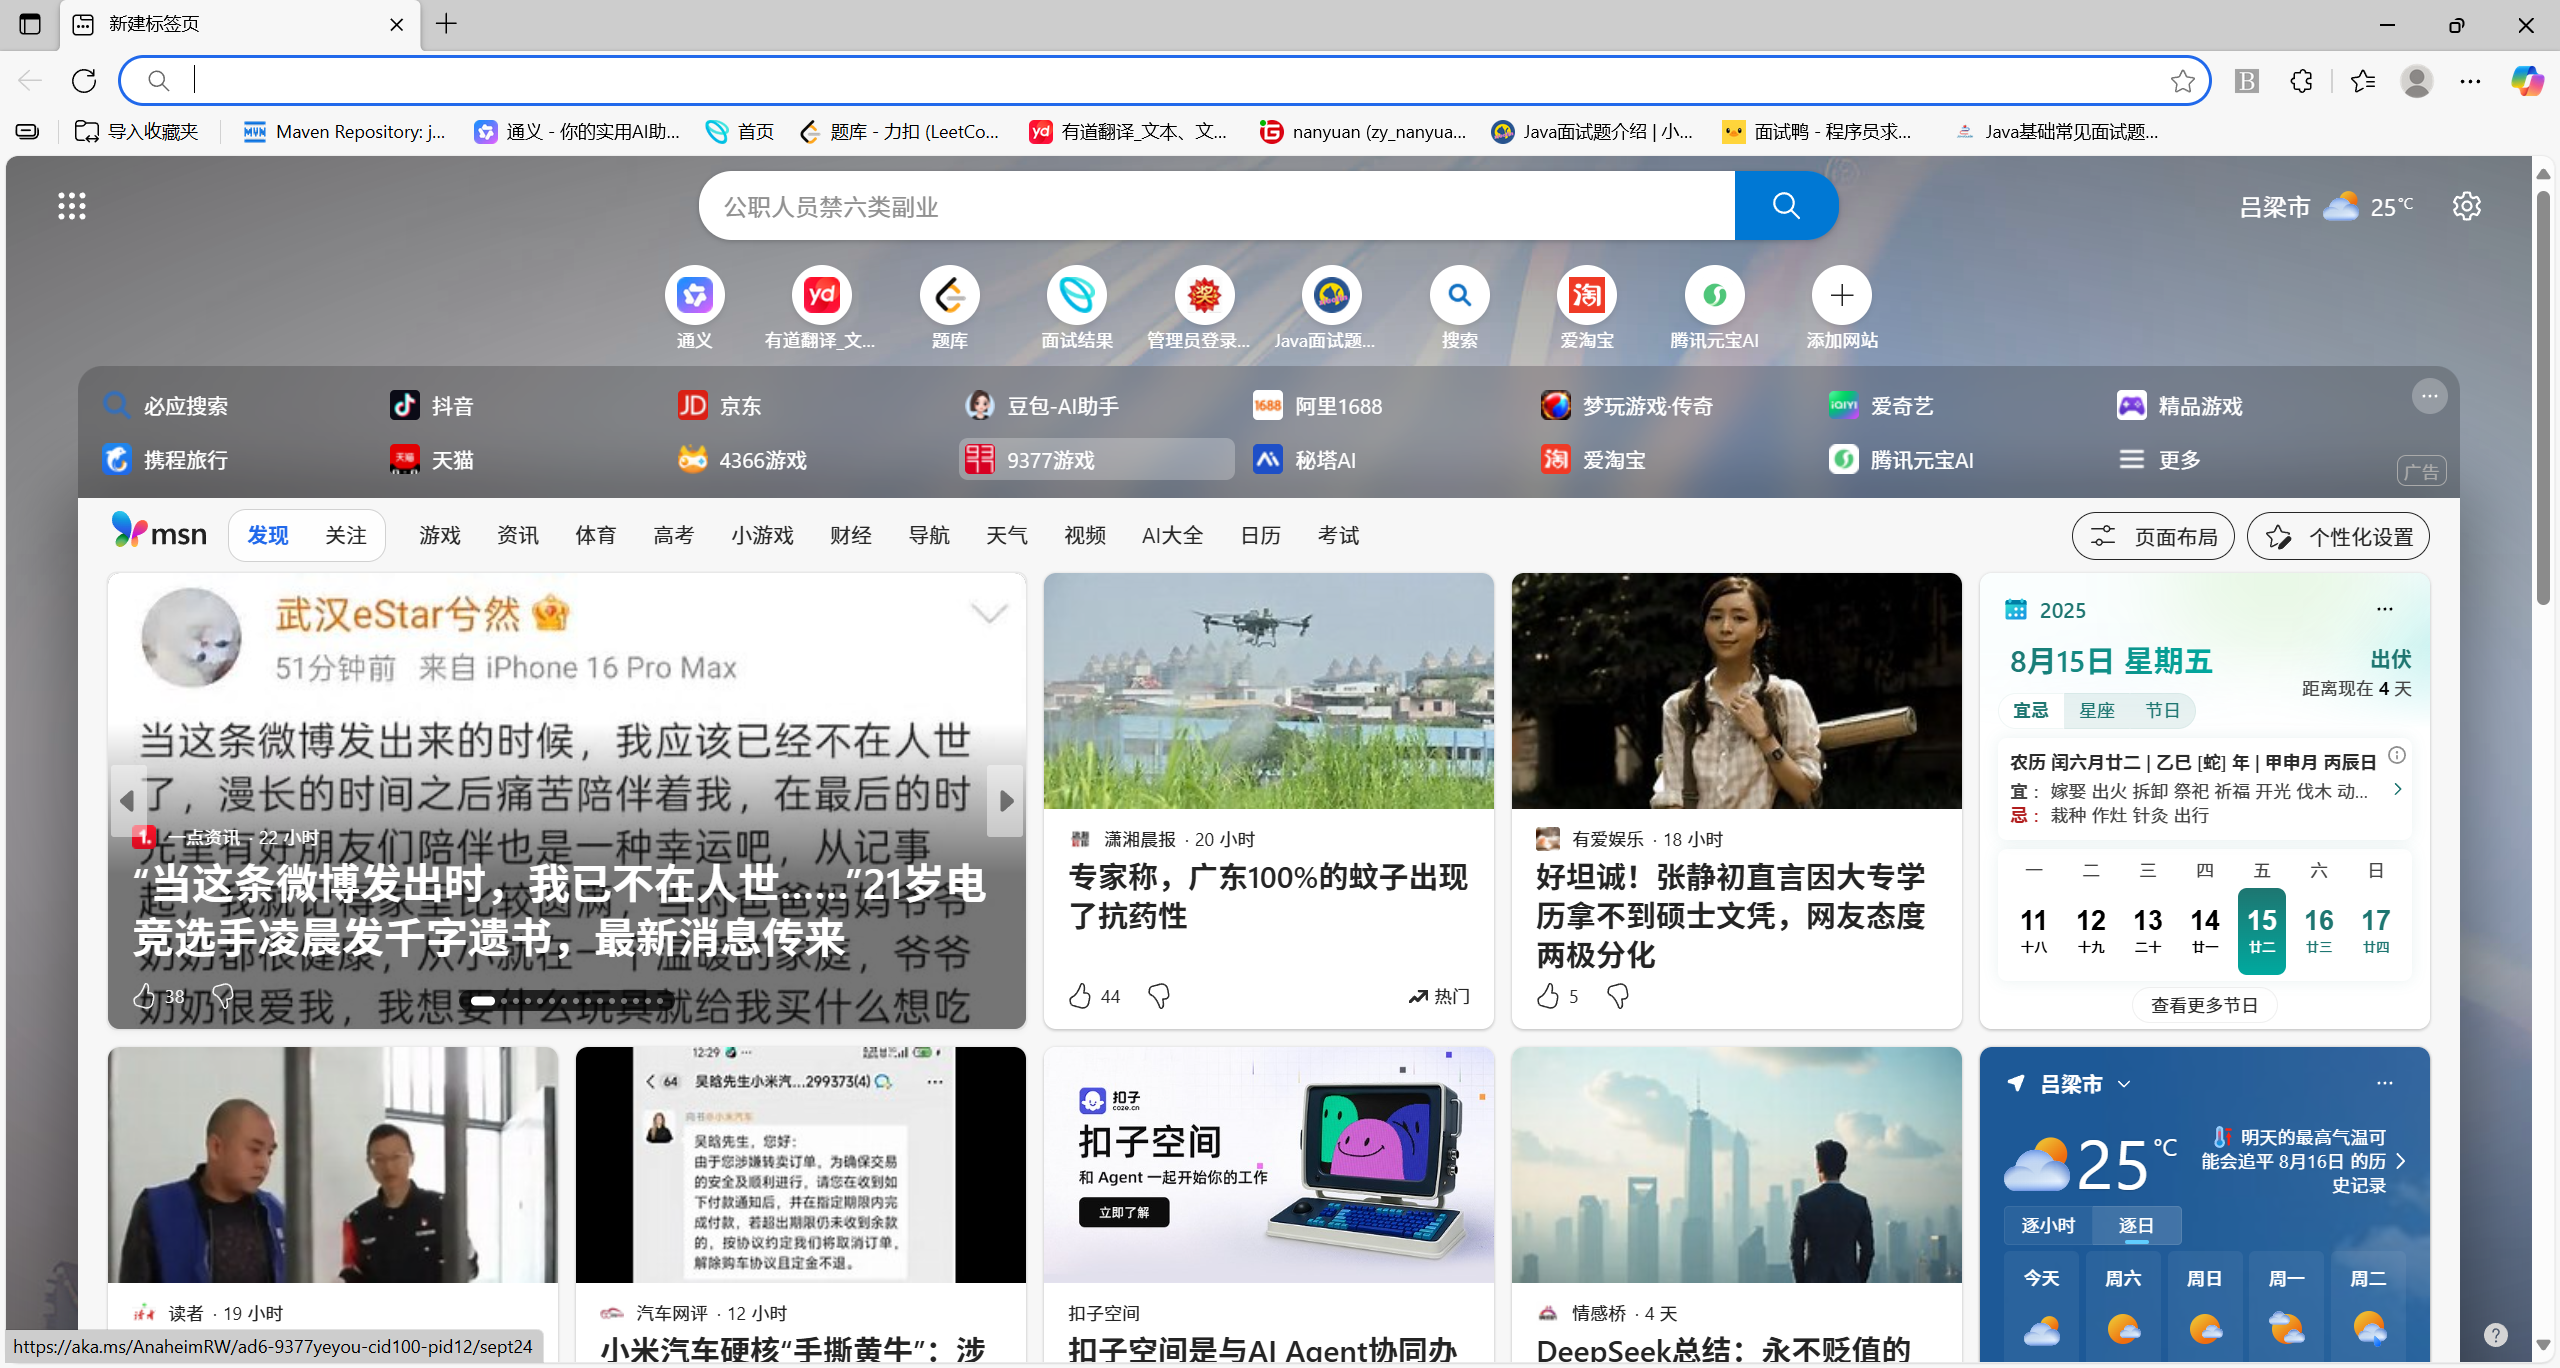Open the browser profile avatar
Viewport: 2560px width, 1368px height.
[x=2417, y=81]
